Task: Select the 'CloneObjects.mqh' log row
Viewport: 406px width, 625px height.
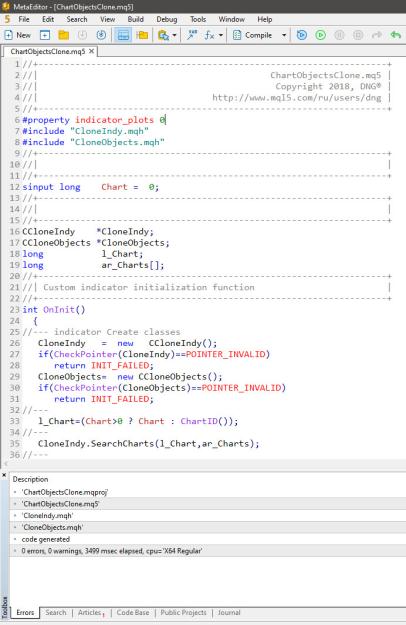Action: point(207,527)
